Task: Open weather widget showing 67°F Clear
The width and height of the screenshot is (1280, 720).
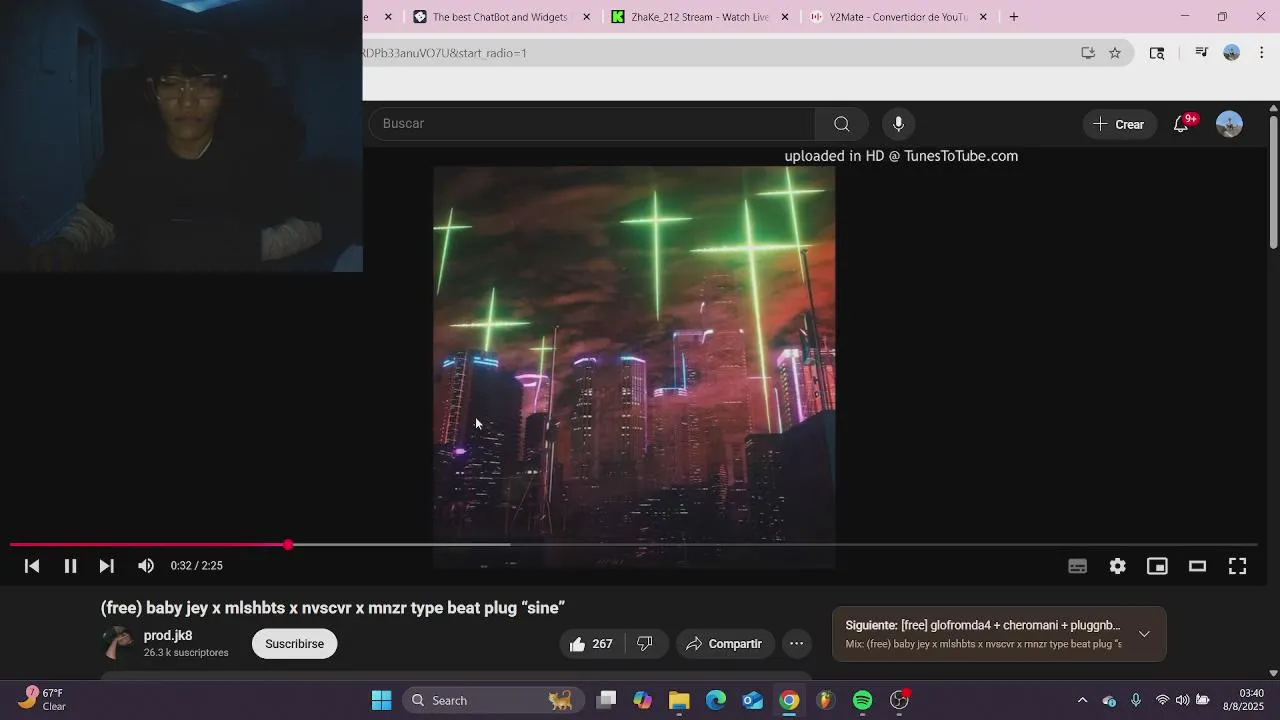Action: point(42,699)
